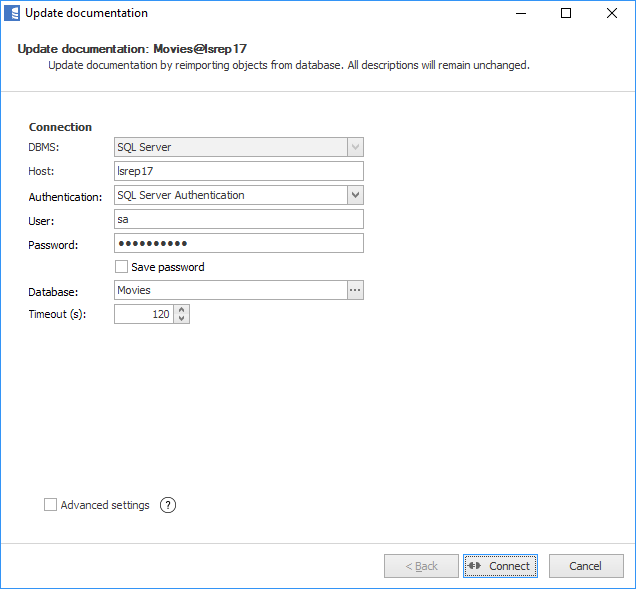Select the Password field
Viewport: 636px width, 589px height.
[x=238, y=243]
